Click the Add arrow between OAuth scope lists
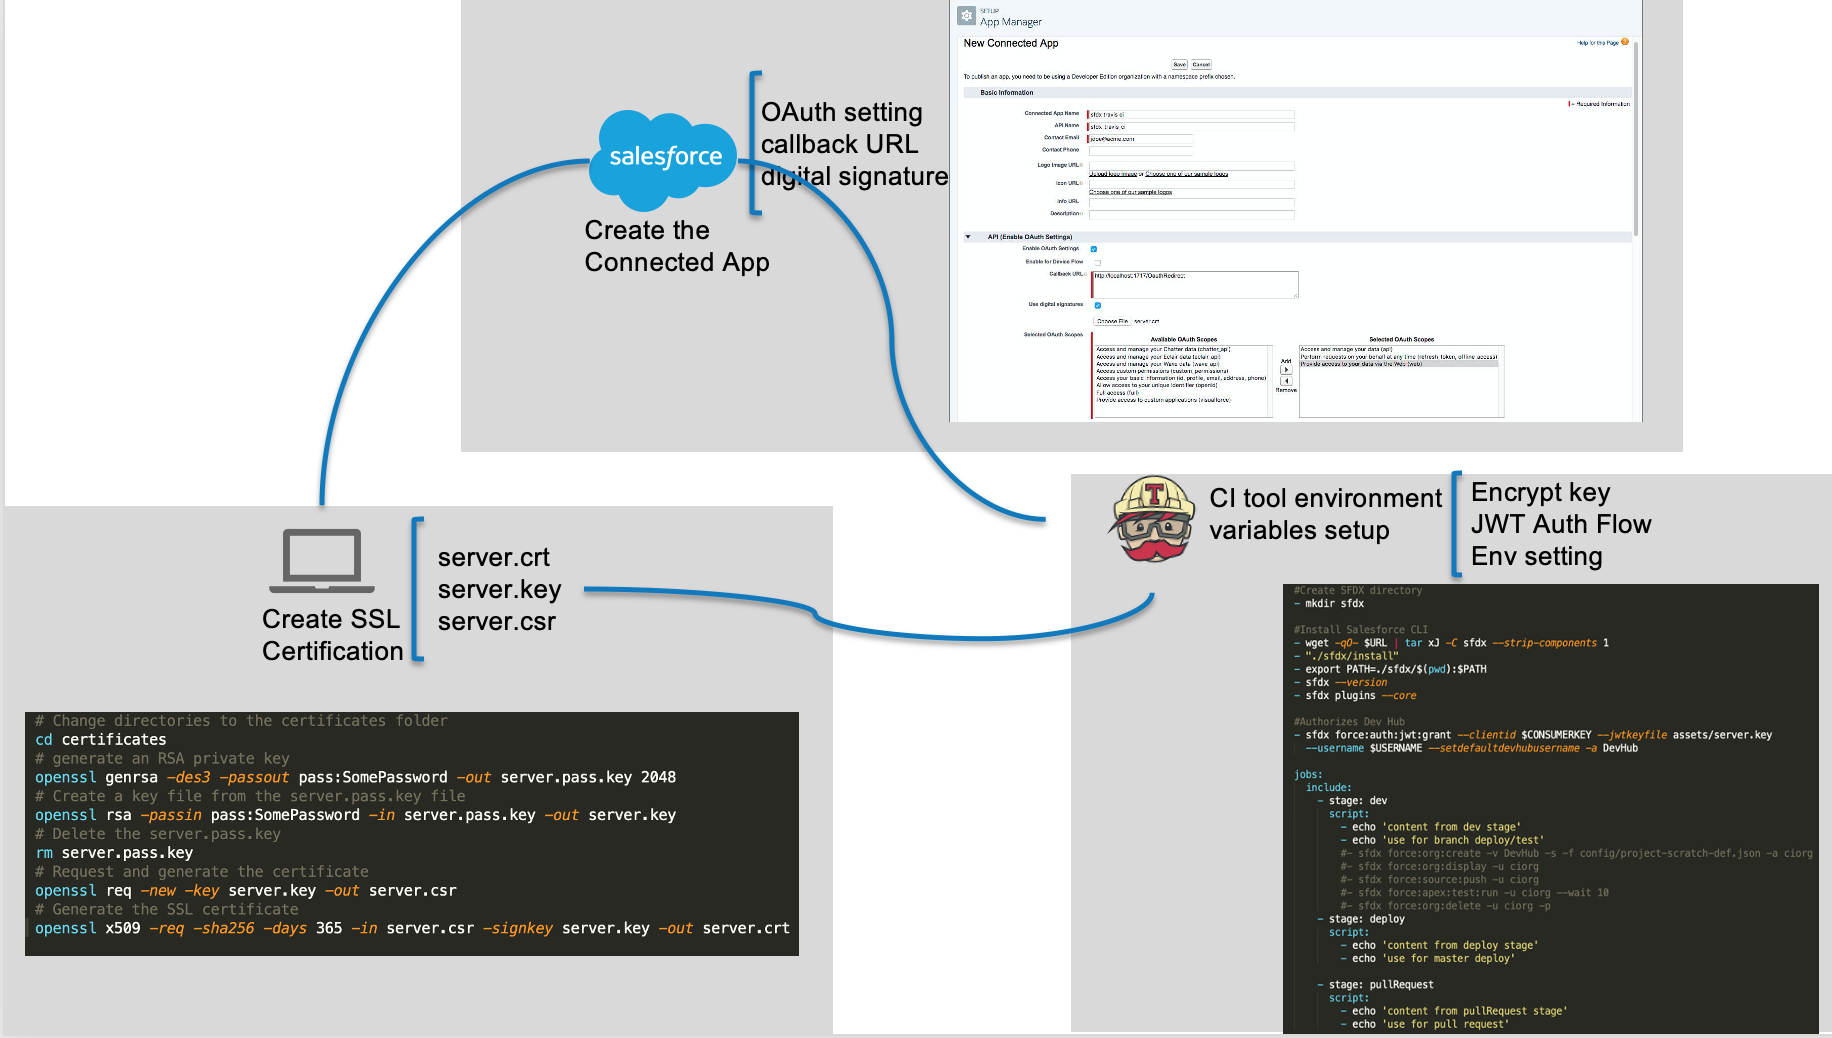 [1286, 369]
